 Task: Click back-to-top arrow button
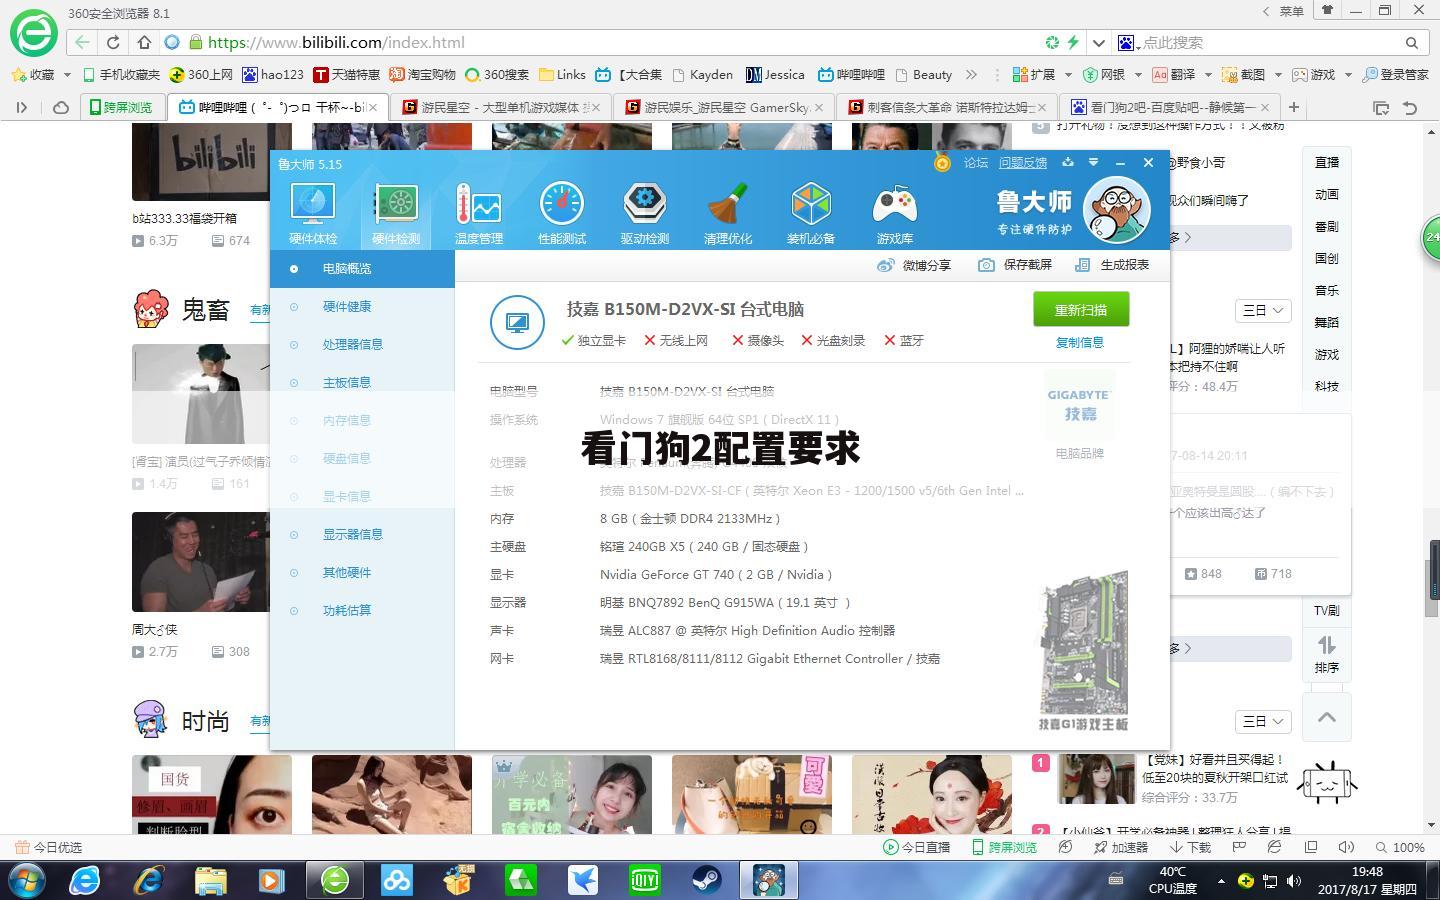tap(1327, 717)
